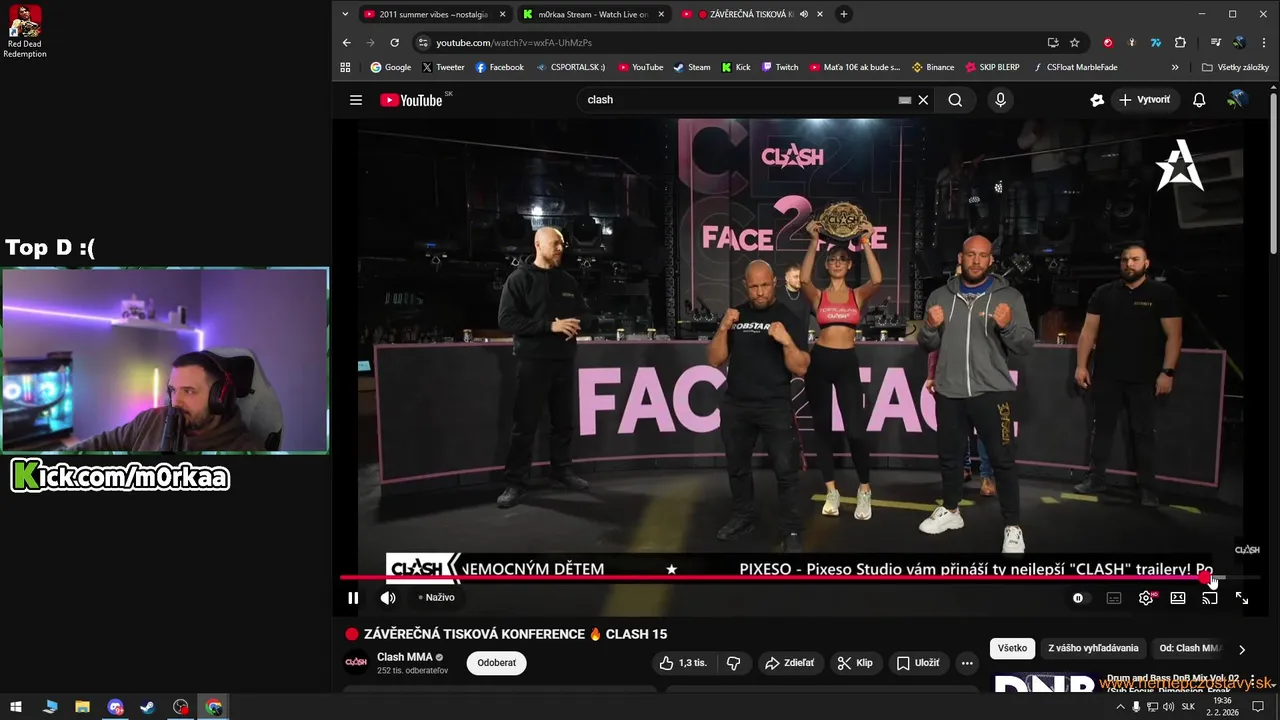
Task: Click the Naživo live indicator
Action: click(437, 598)
